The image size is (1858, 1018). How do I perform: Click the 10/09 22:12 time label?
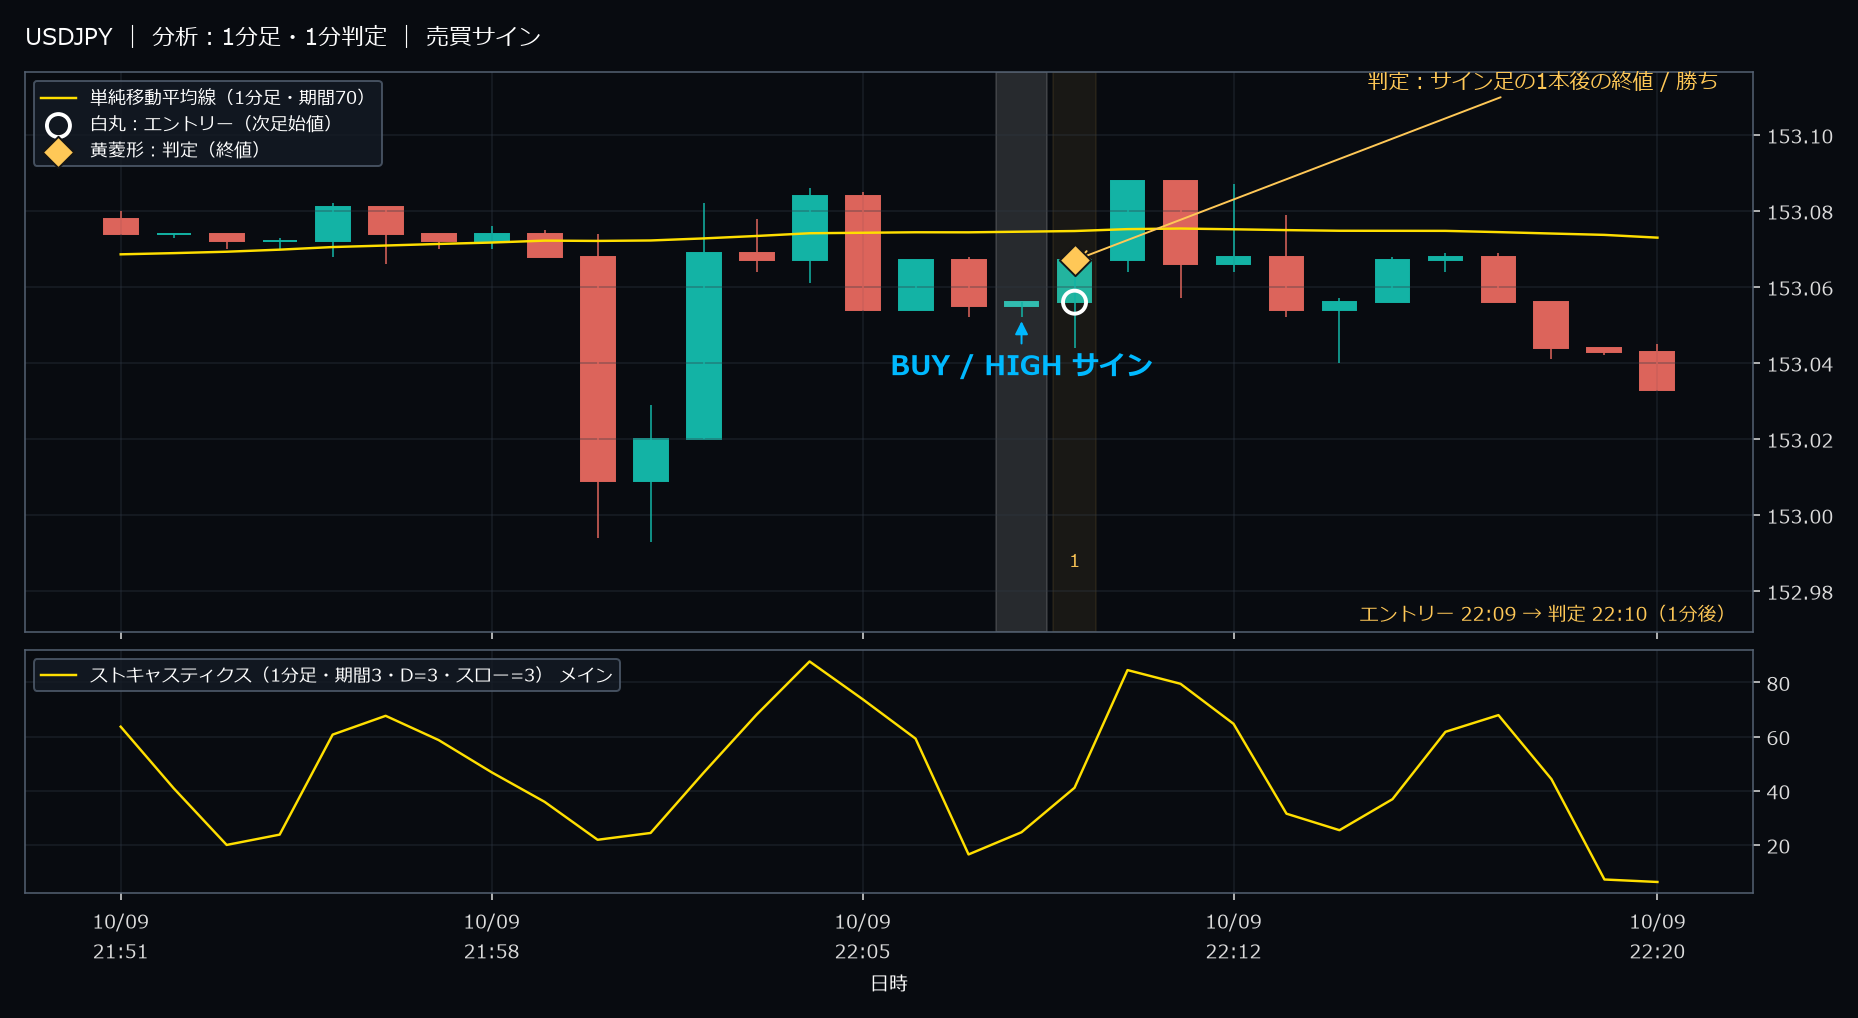(x=1233, y=937)
